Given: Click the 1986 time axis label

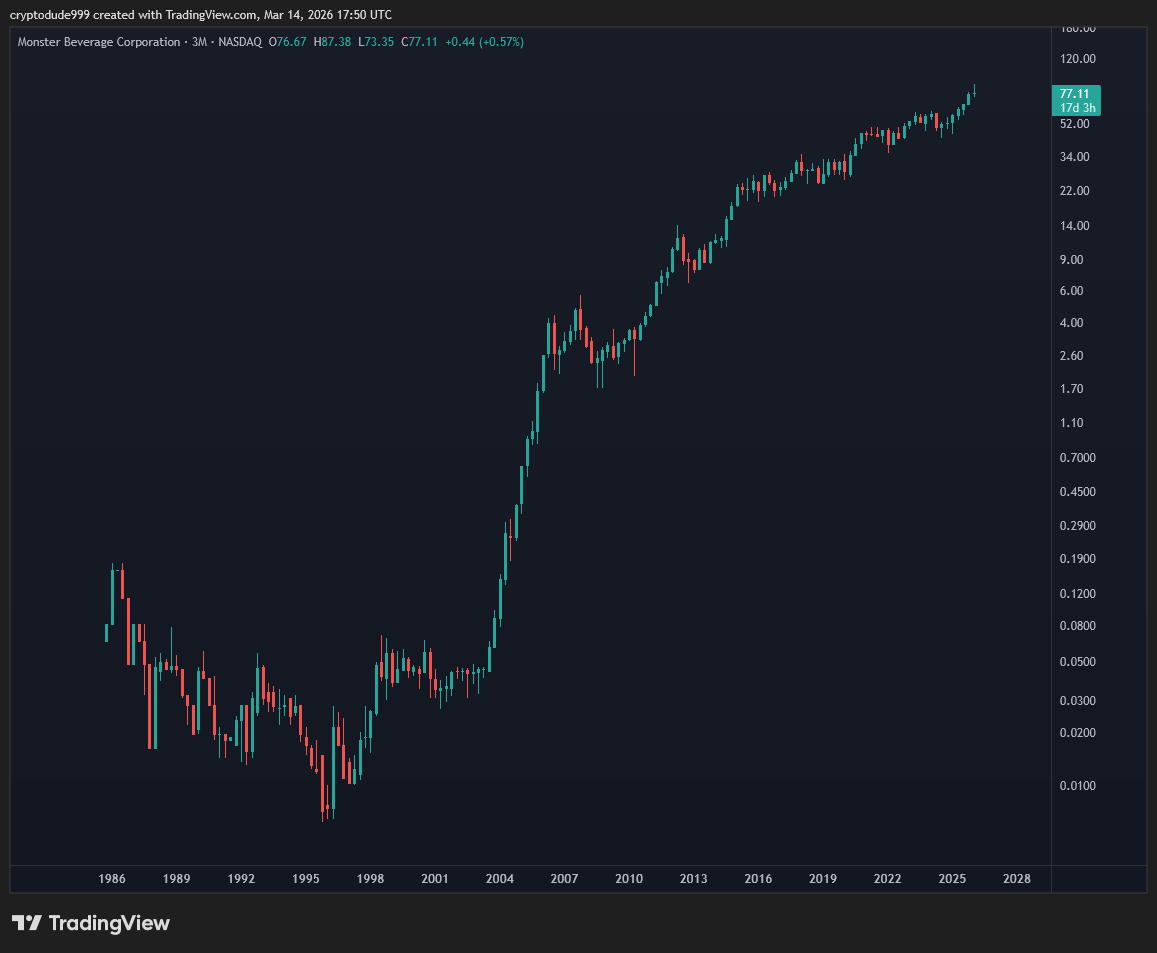Looking at the screenshot, I should (112, 879).
